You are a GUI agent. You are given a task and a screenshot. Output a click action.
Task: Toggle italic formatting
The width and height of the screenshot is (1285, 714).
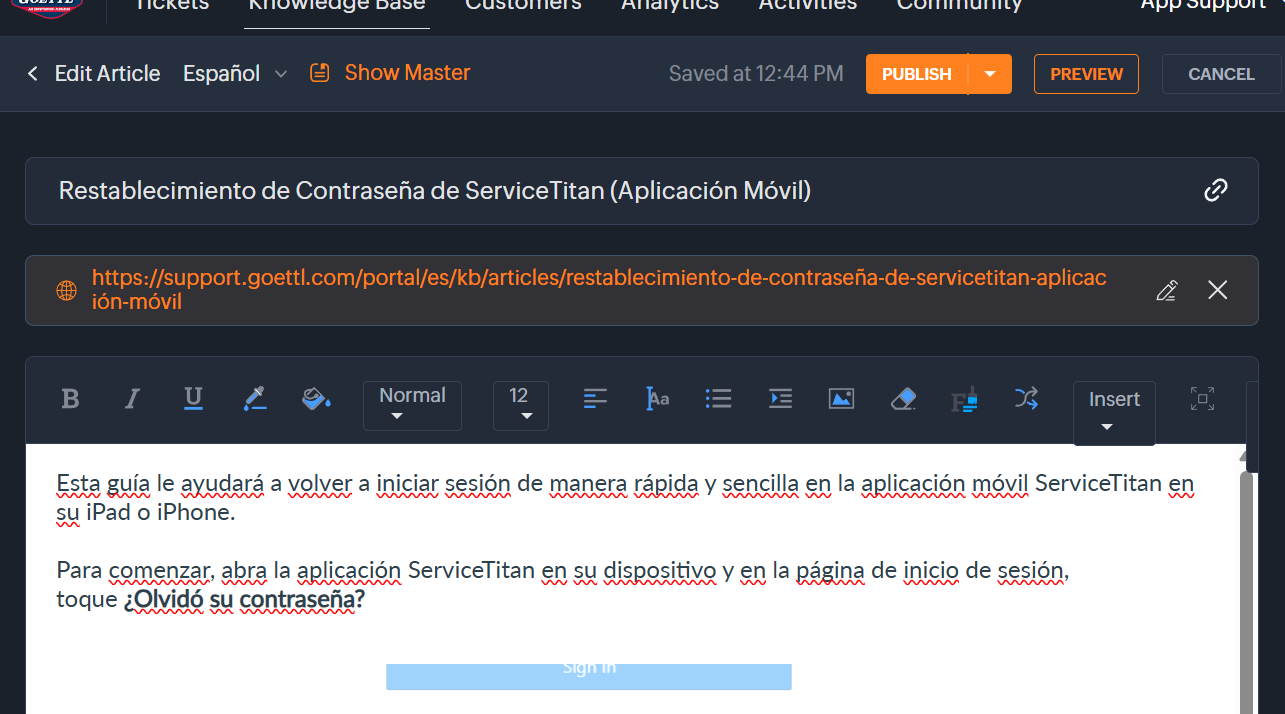(x=131, y=399)
